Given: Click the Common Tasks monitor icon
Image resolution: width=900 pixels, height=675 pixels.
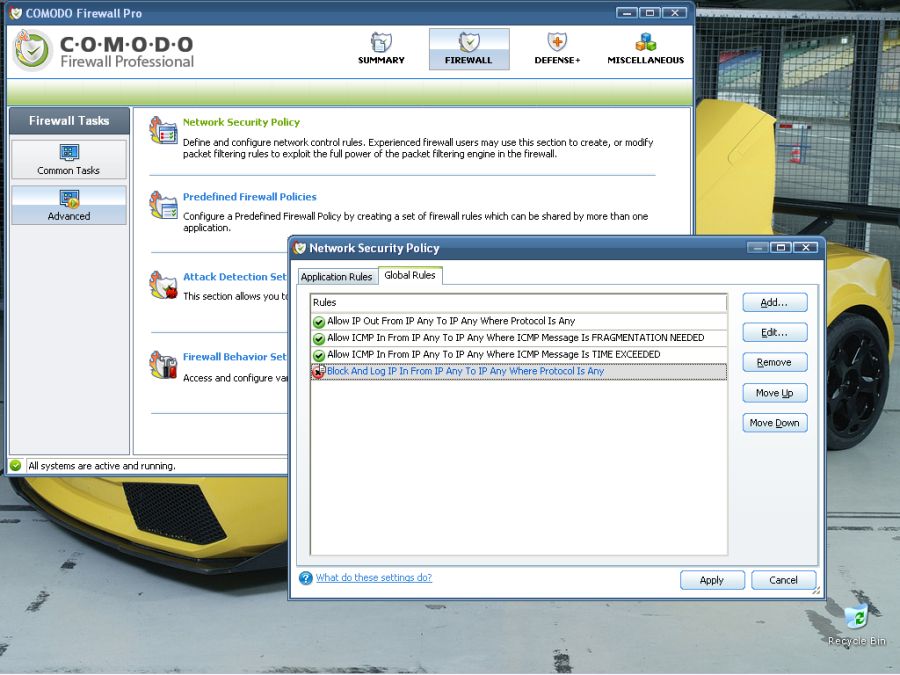Looking at the screenshot, I should click(69, 153).
